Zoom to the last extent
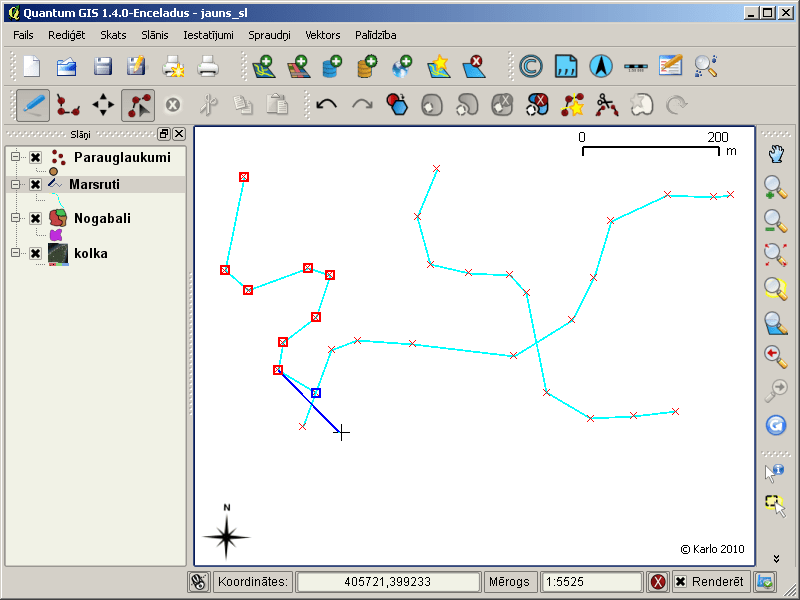This screenshot has width=800, height=600. pyautogui.click(x=776, y=357)
